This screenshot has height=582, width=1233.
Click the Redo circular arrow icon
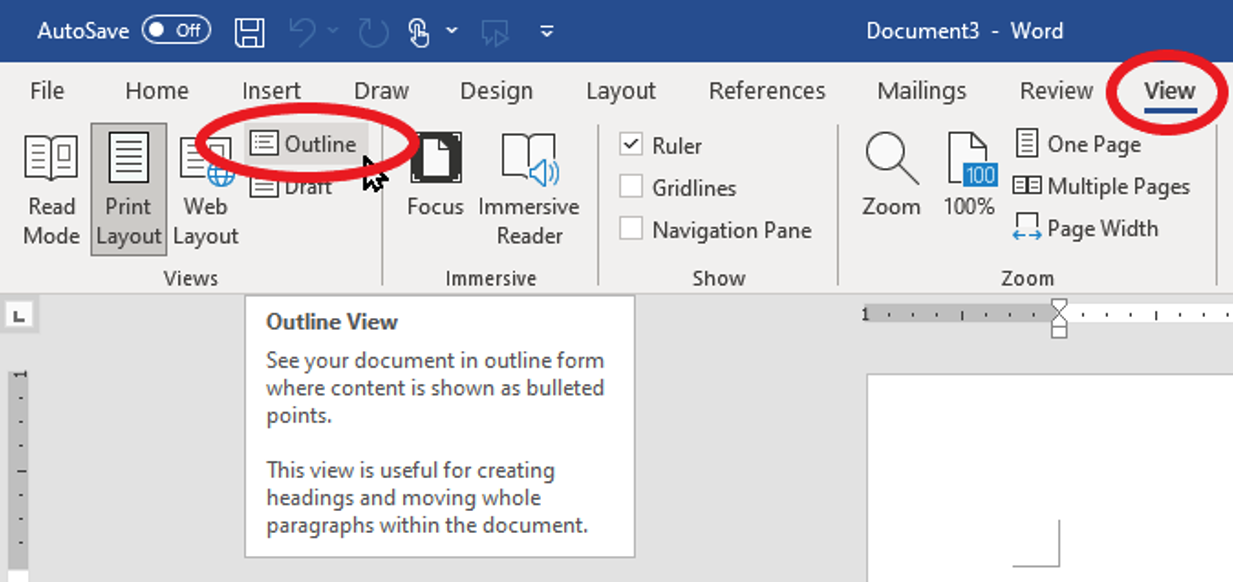tap(373, 31)
